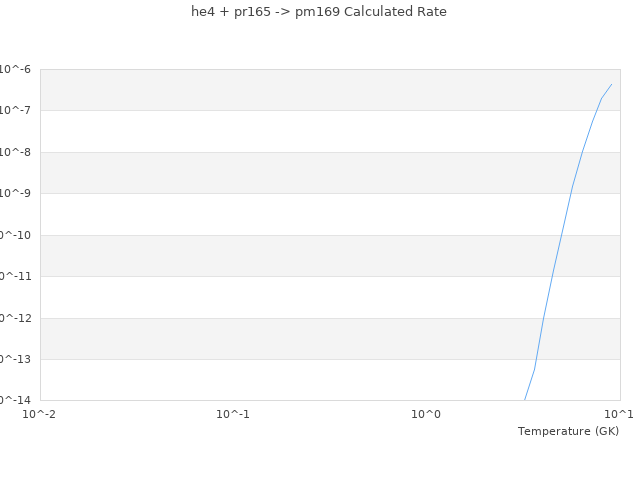This screenshot has height=480, width=640.
Task: Click the 10^-9 y-axis tick label
Action: pos(15,193)
